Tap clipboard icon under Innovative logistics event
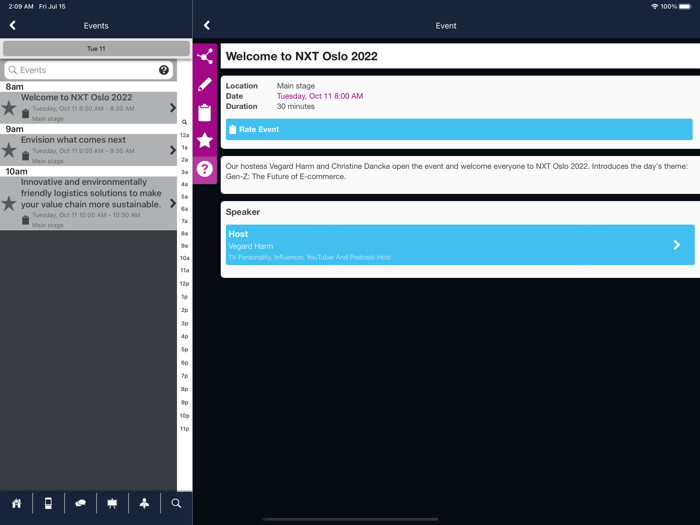 25,220
